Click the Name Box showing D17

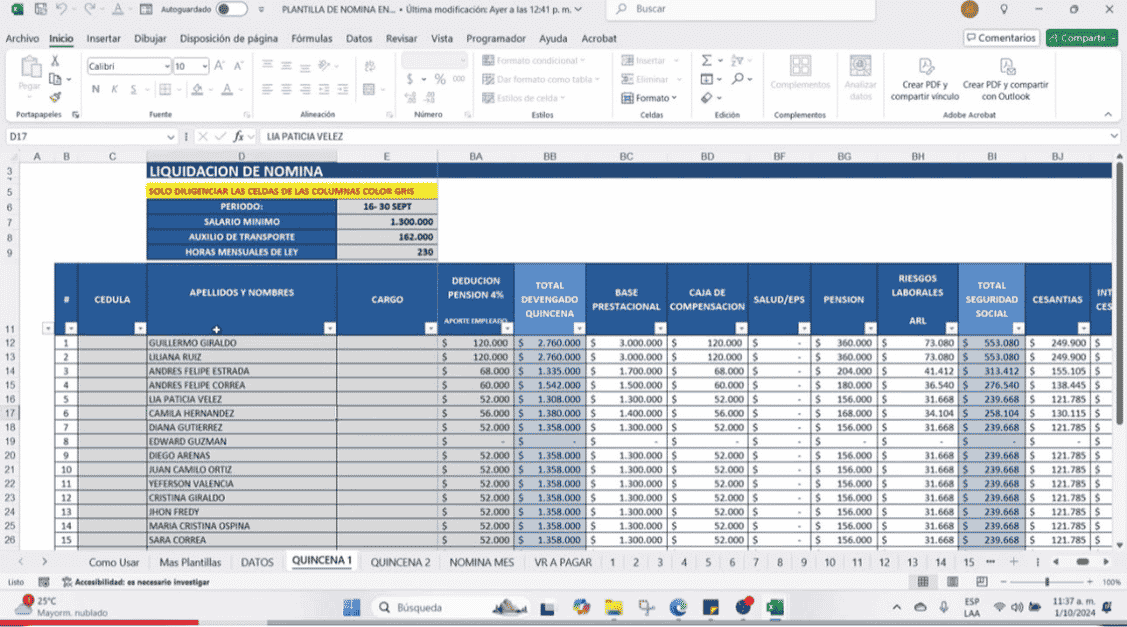[91, 137]
